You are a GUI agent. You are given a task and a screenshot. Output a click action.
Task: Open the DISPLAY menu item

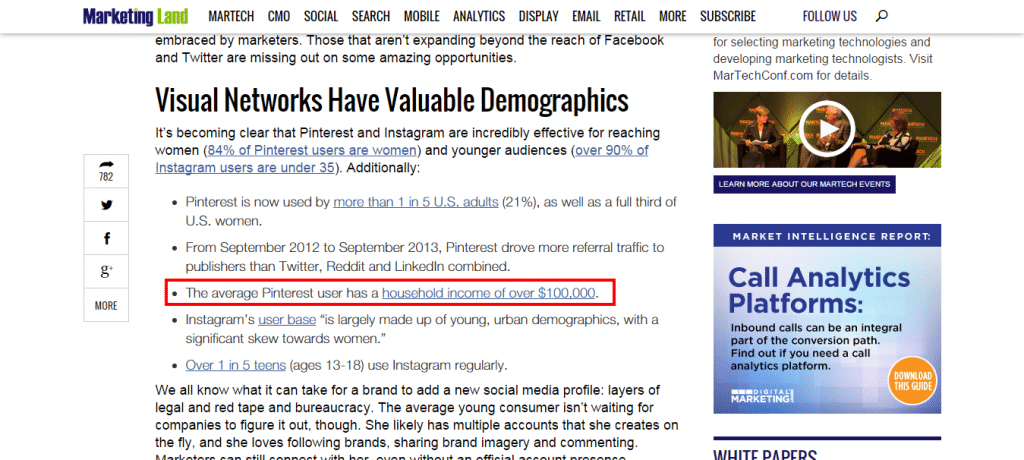pos(539,16)
